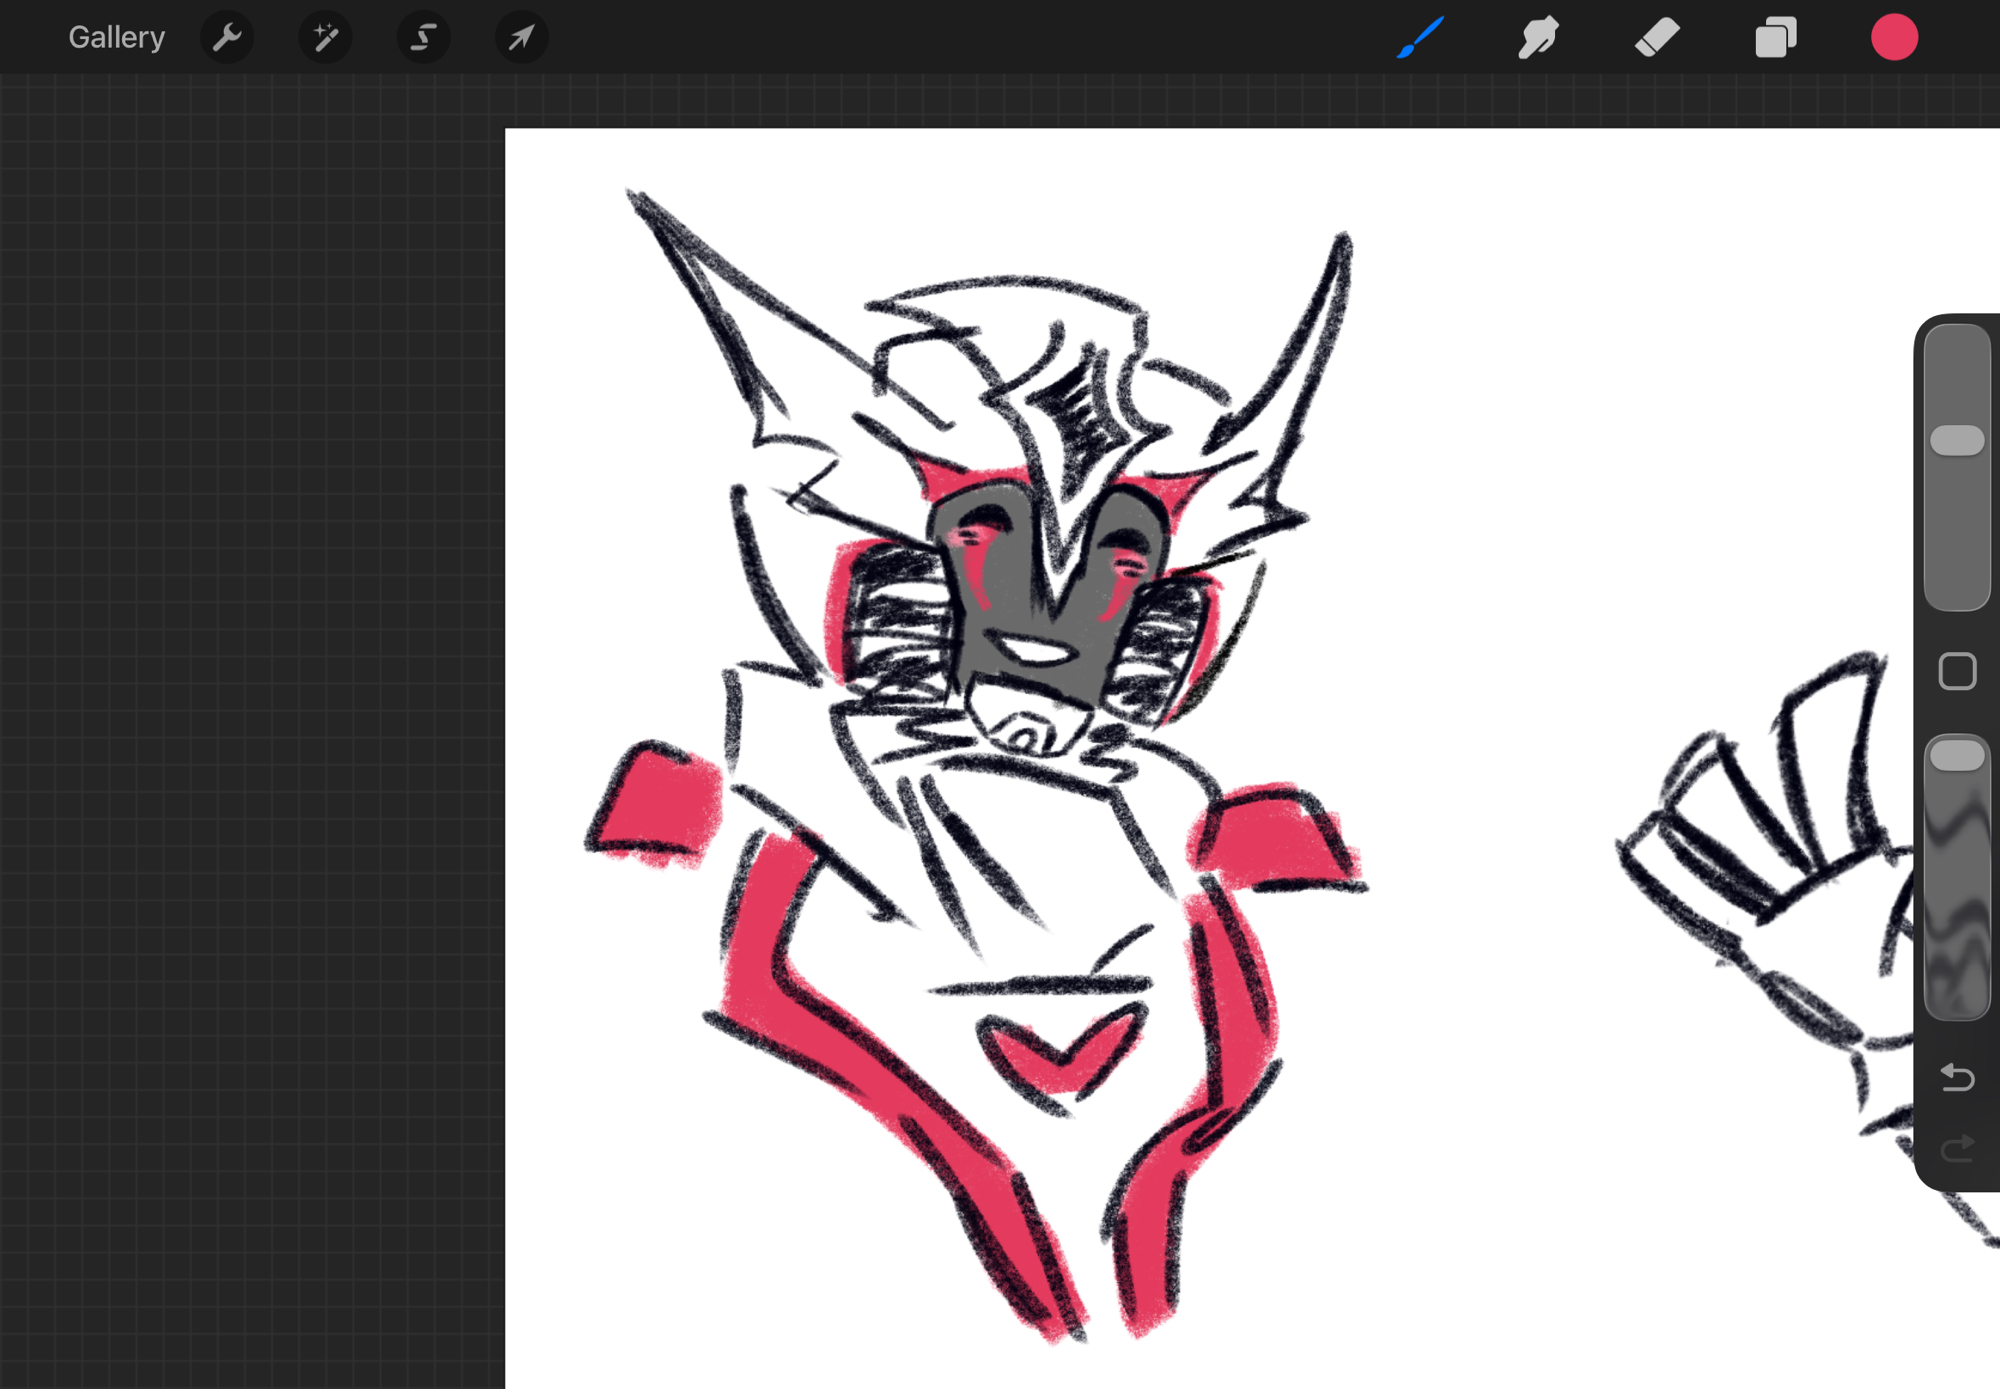Open the Actions wrench menu
This screenshot has width=2000, height=1389.
[x=227, y=38]
